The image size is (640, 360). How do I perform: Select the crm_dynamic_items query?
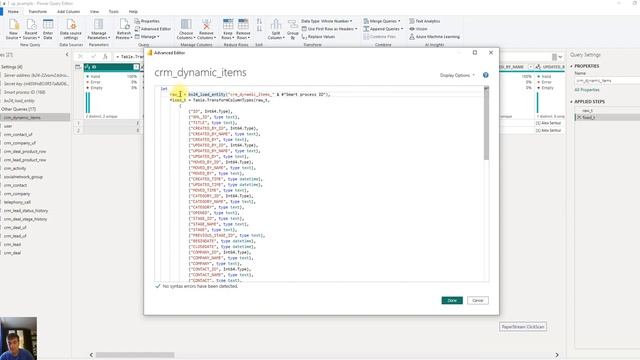[x=35, y=118]
